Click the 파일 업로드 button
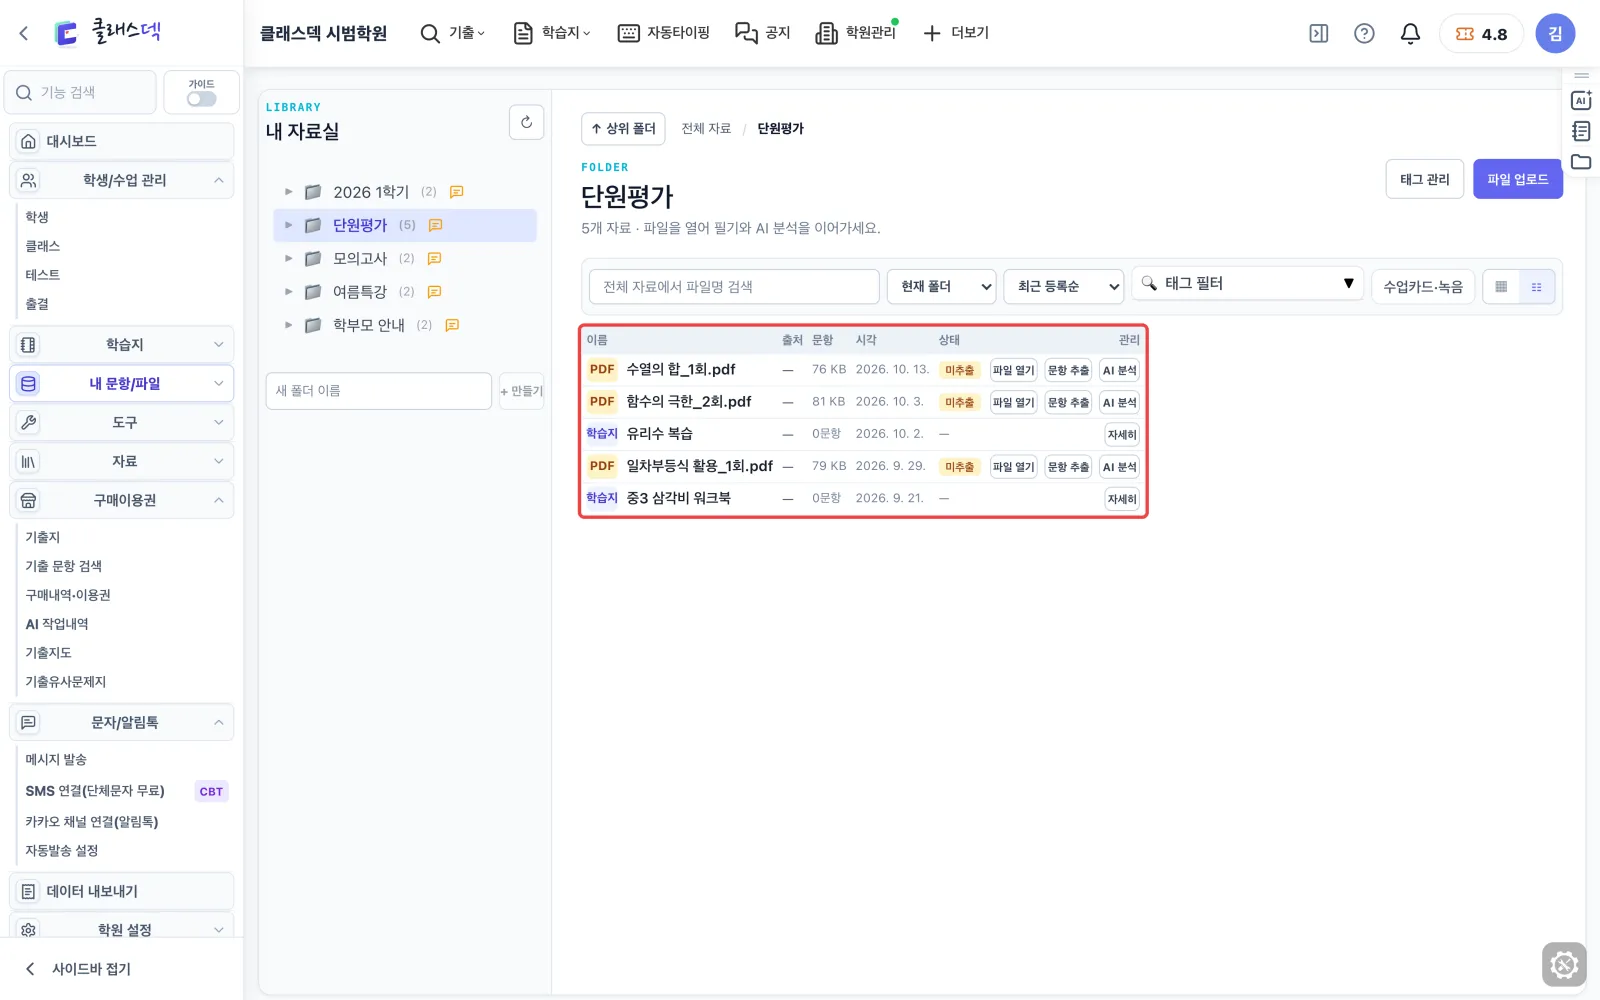 point(1517,179)
